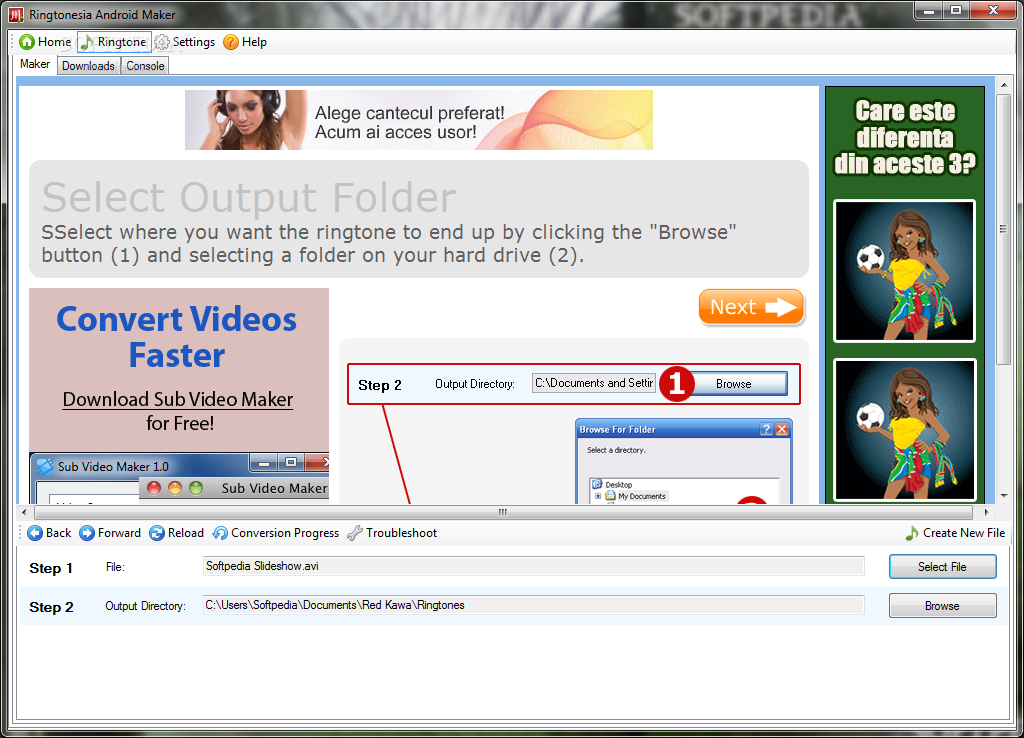The width and height of the screenshot is (1024, 738).
Task: Switch to the Downloads tab
Action: click(88, 66)
